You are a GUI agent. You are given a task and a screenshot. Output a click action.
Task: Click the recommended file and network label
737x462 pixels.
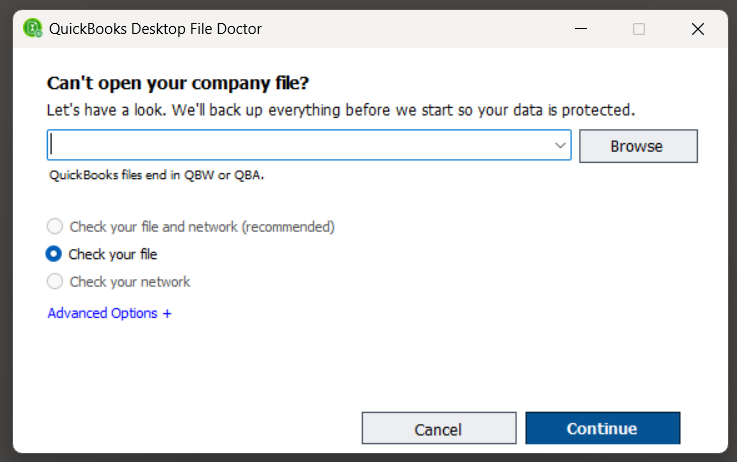[x=202, y=227]
